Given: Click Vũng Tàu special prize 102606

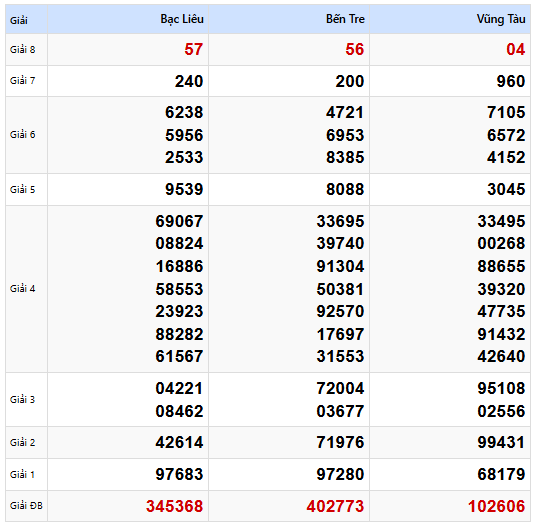Looking at the screenshot, I should point(496,506).
